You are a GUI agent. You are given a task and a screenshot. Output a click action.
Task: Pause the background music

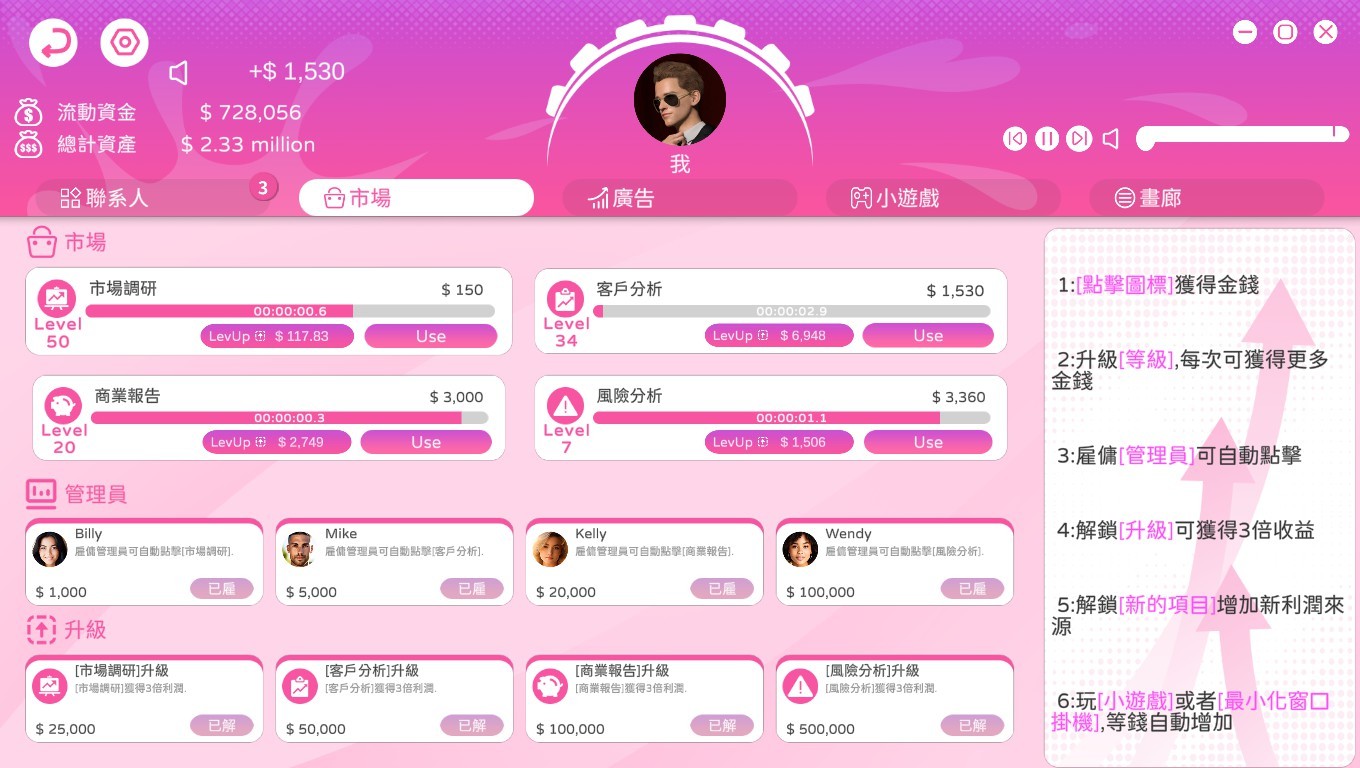(1047, 139)
